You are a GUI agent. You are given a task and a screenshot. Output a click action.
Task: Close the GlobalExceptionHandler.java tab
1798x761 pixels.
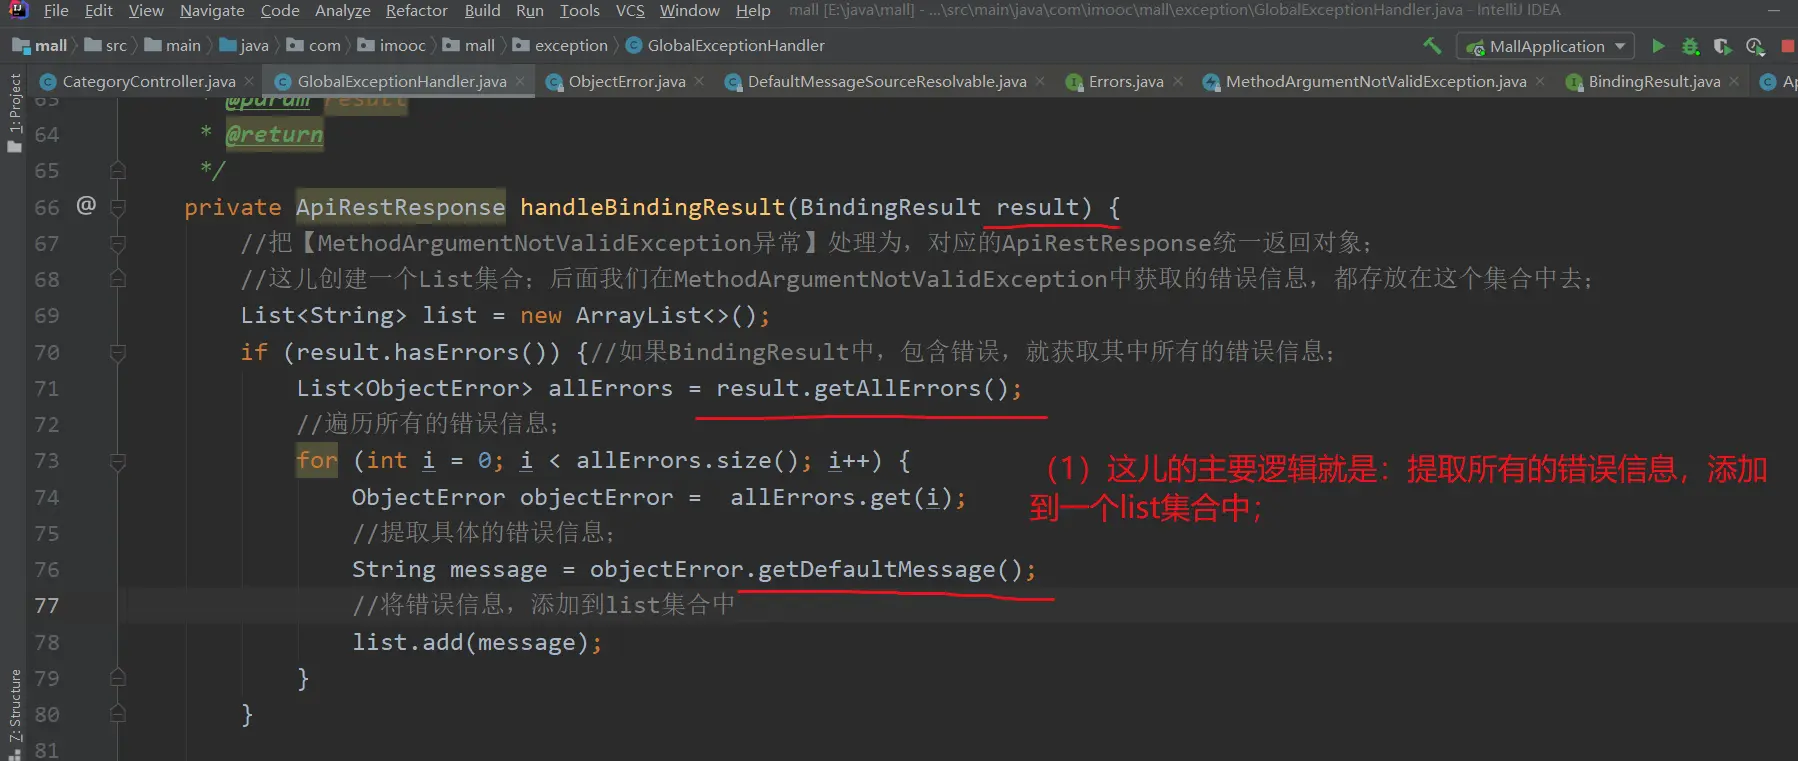[520, 81]
